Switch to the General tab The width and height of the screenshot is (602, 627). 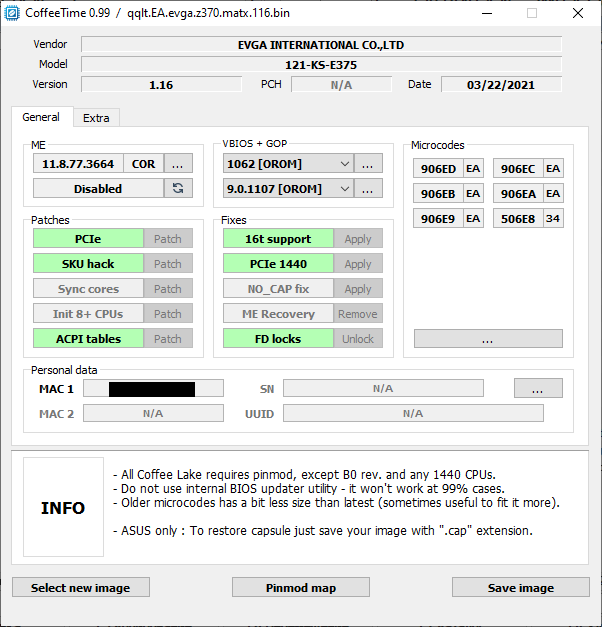[x=41, y=117]
